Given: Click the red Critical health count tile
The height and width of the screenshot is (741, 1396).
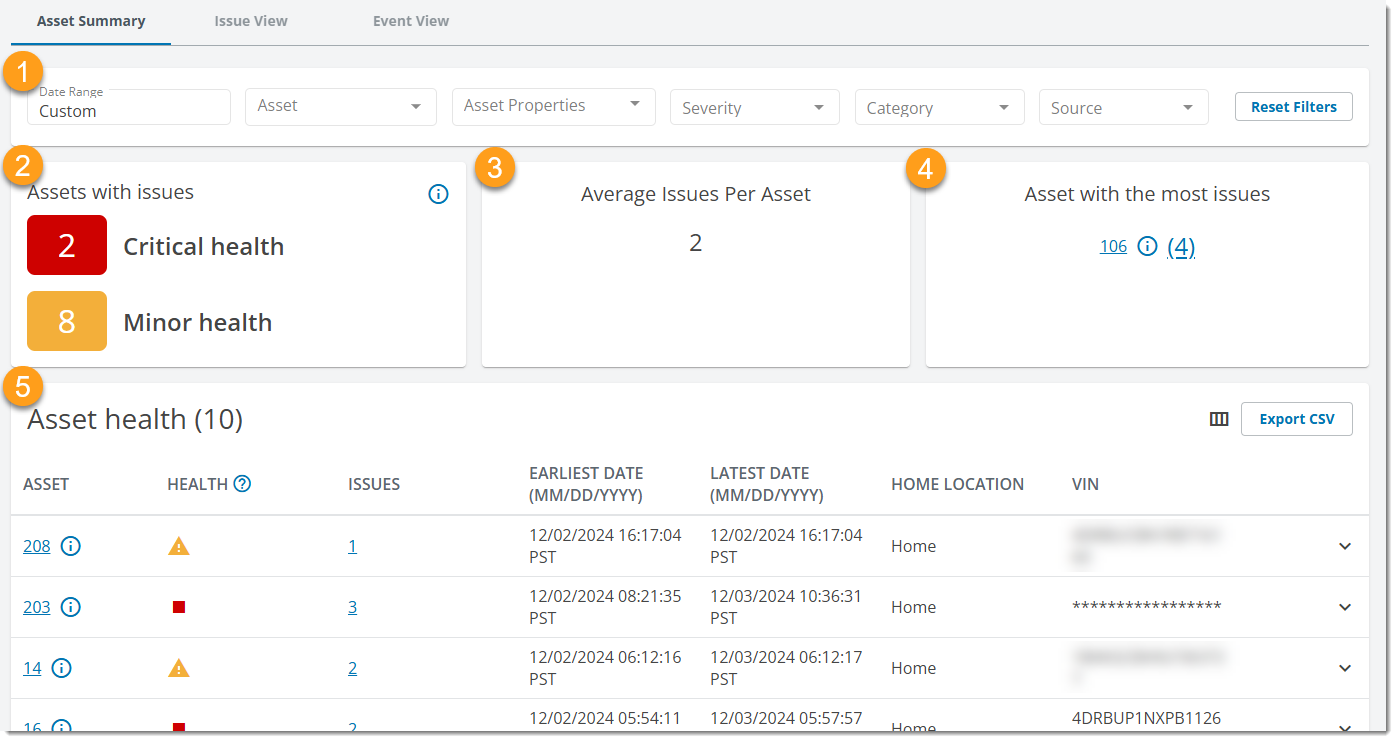Looking at the screenshot, I should tap(67, 245).
